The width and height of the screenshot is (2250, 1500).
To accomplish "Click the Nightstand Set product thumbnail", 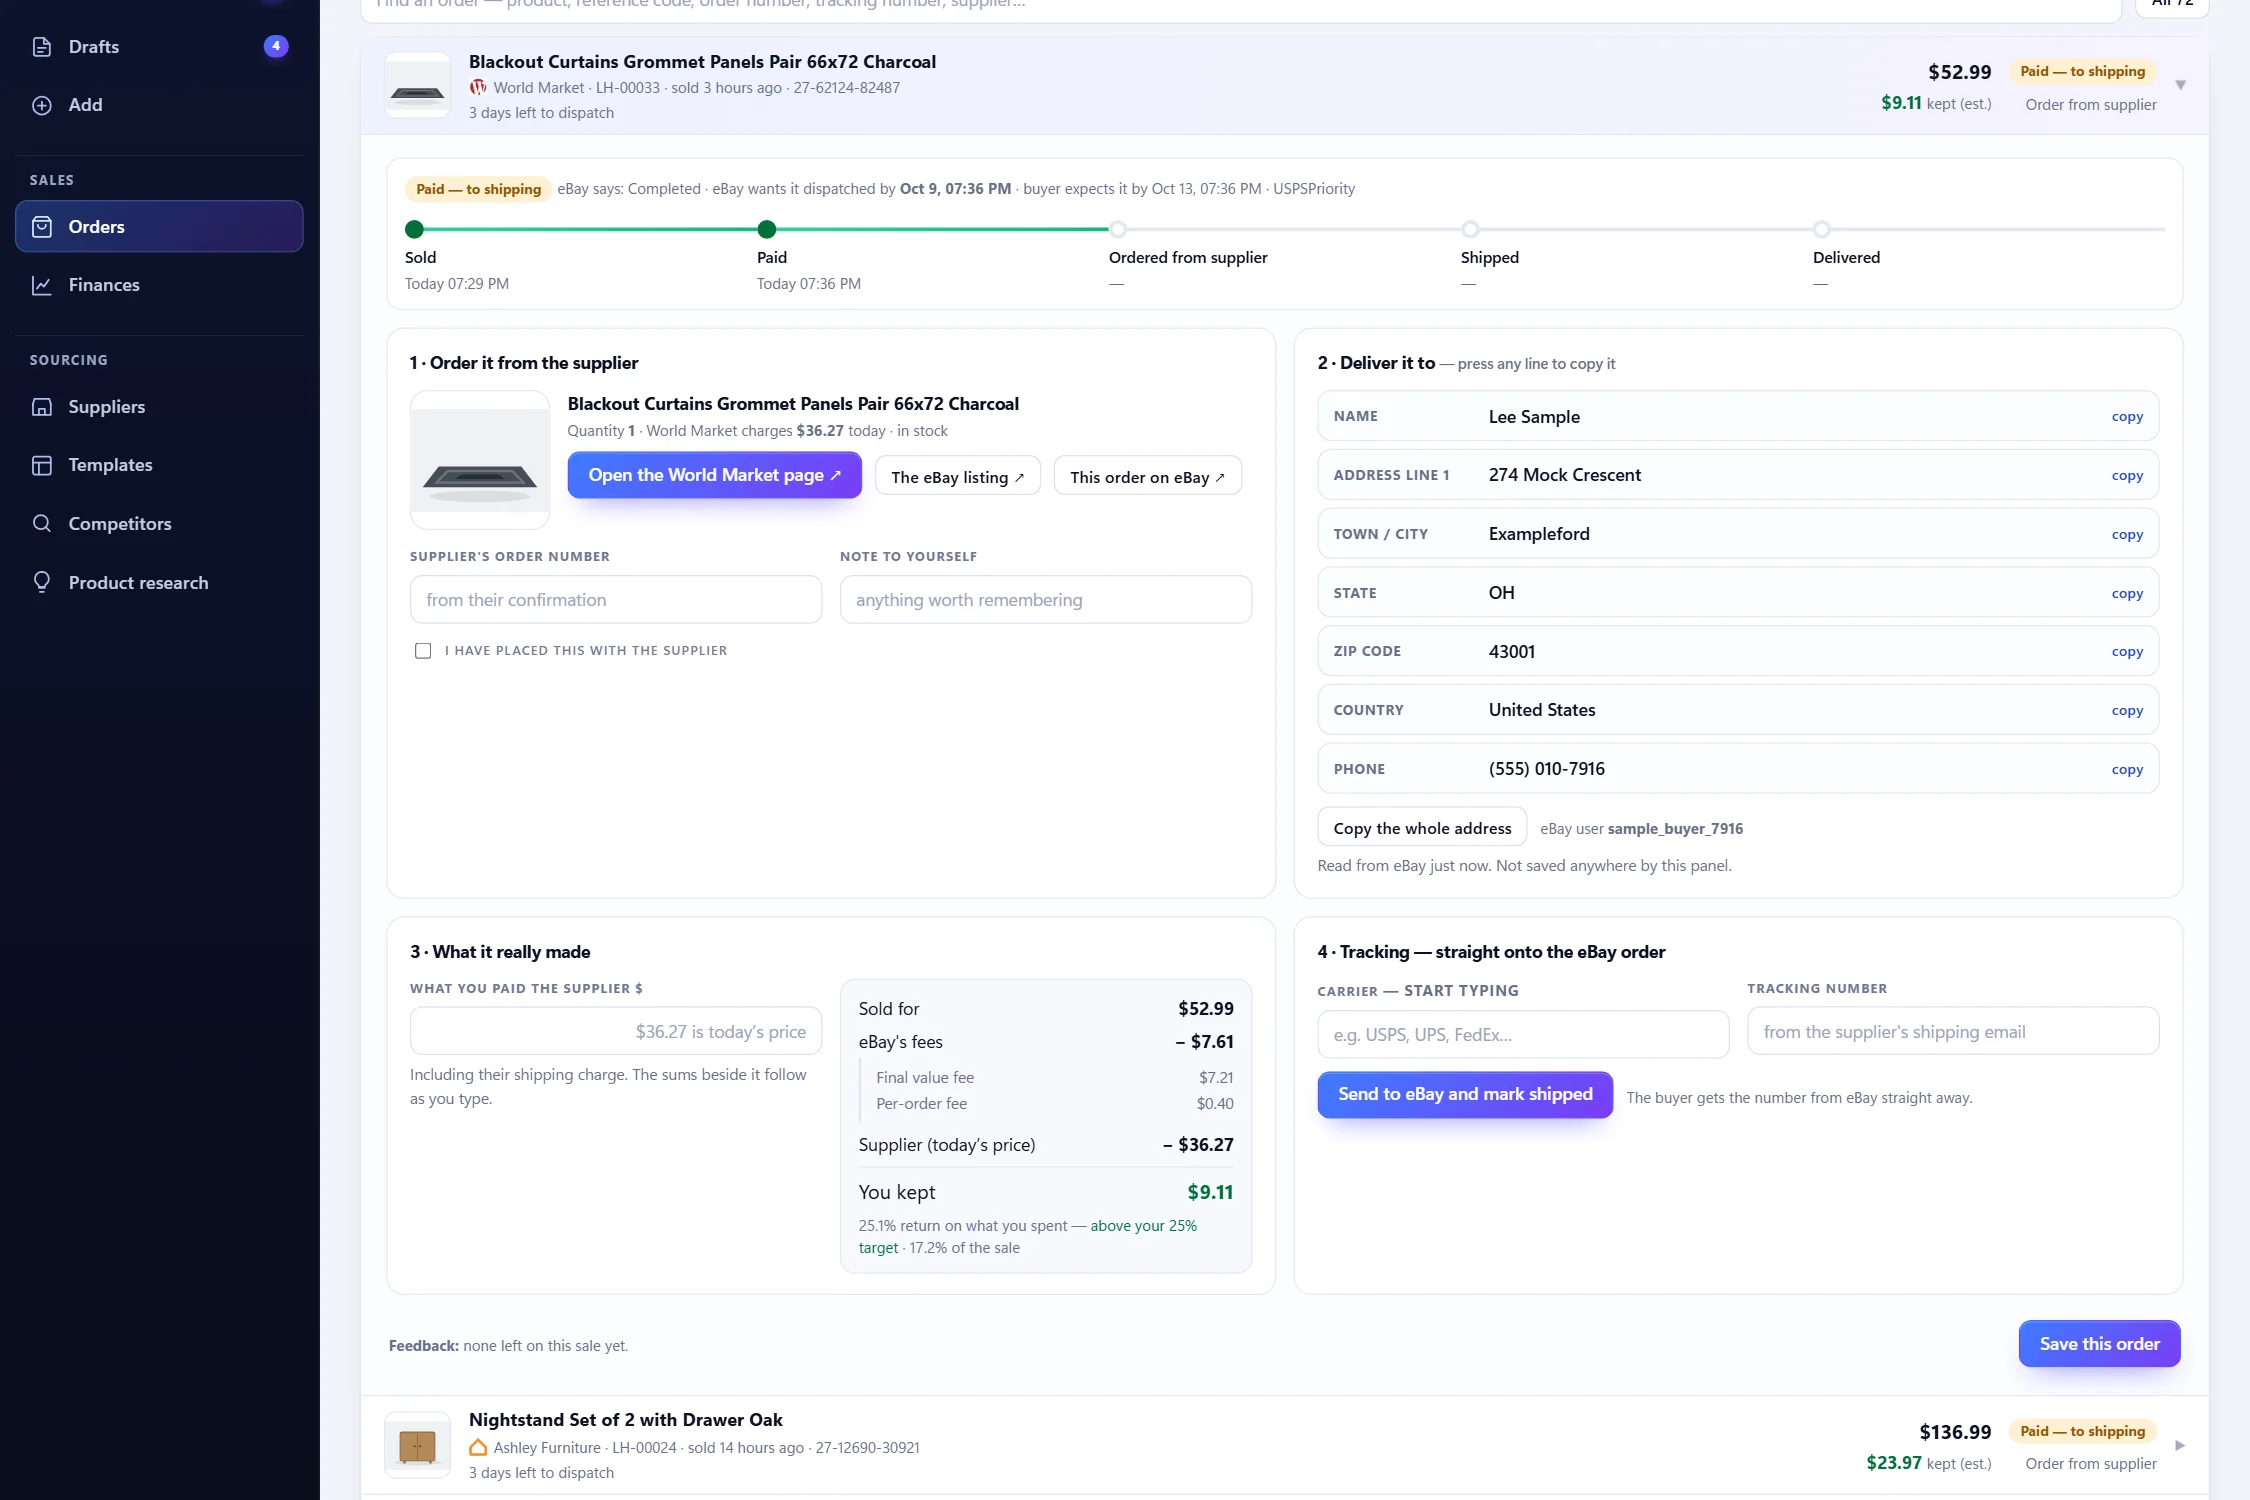I will point(417,1445).
